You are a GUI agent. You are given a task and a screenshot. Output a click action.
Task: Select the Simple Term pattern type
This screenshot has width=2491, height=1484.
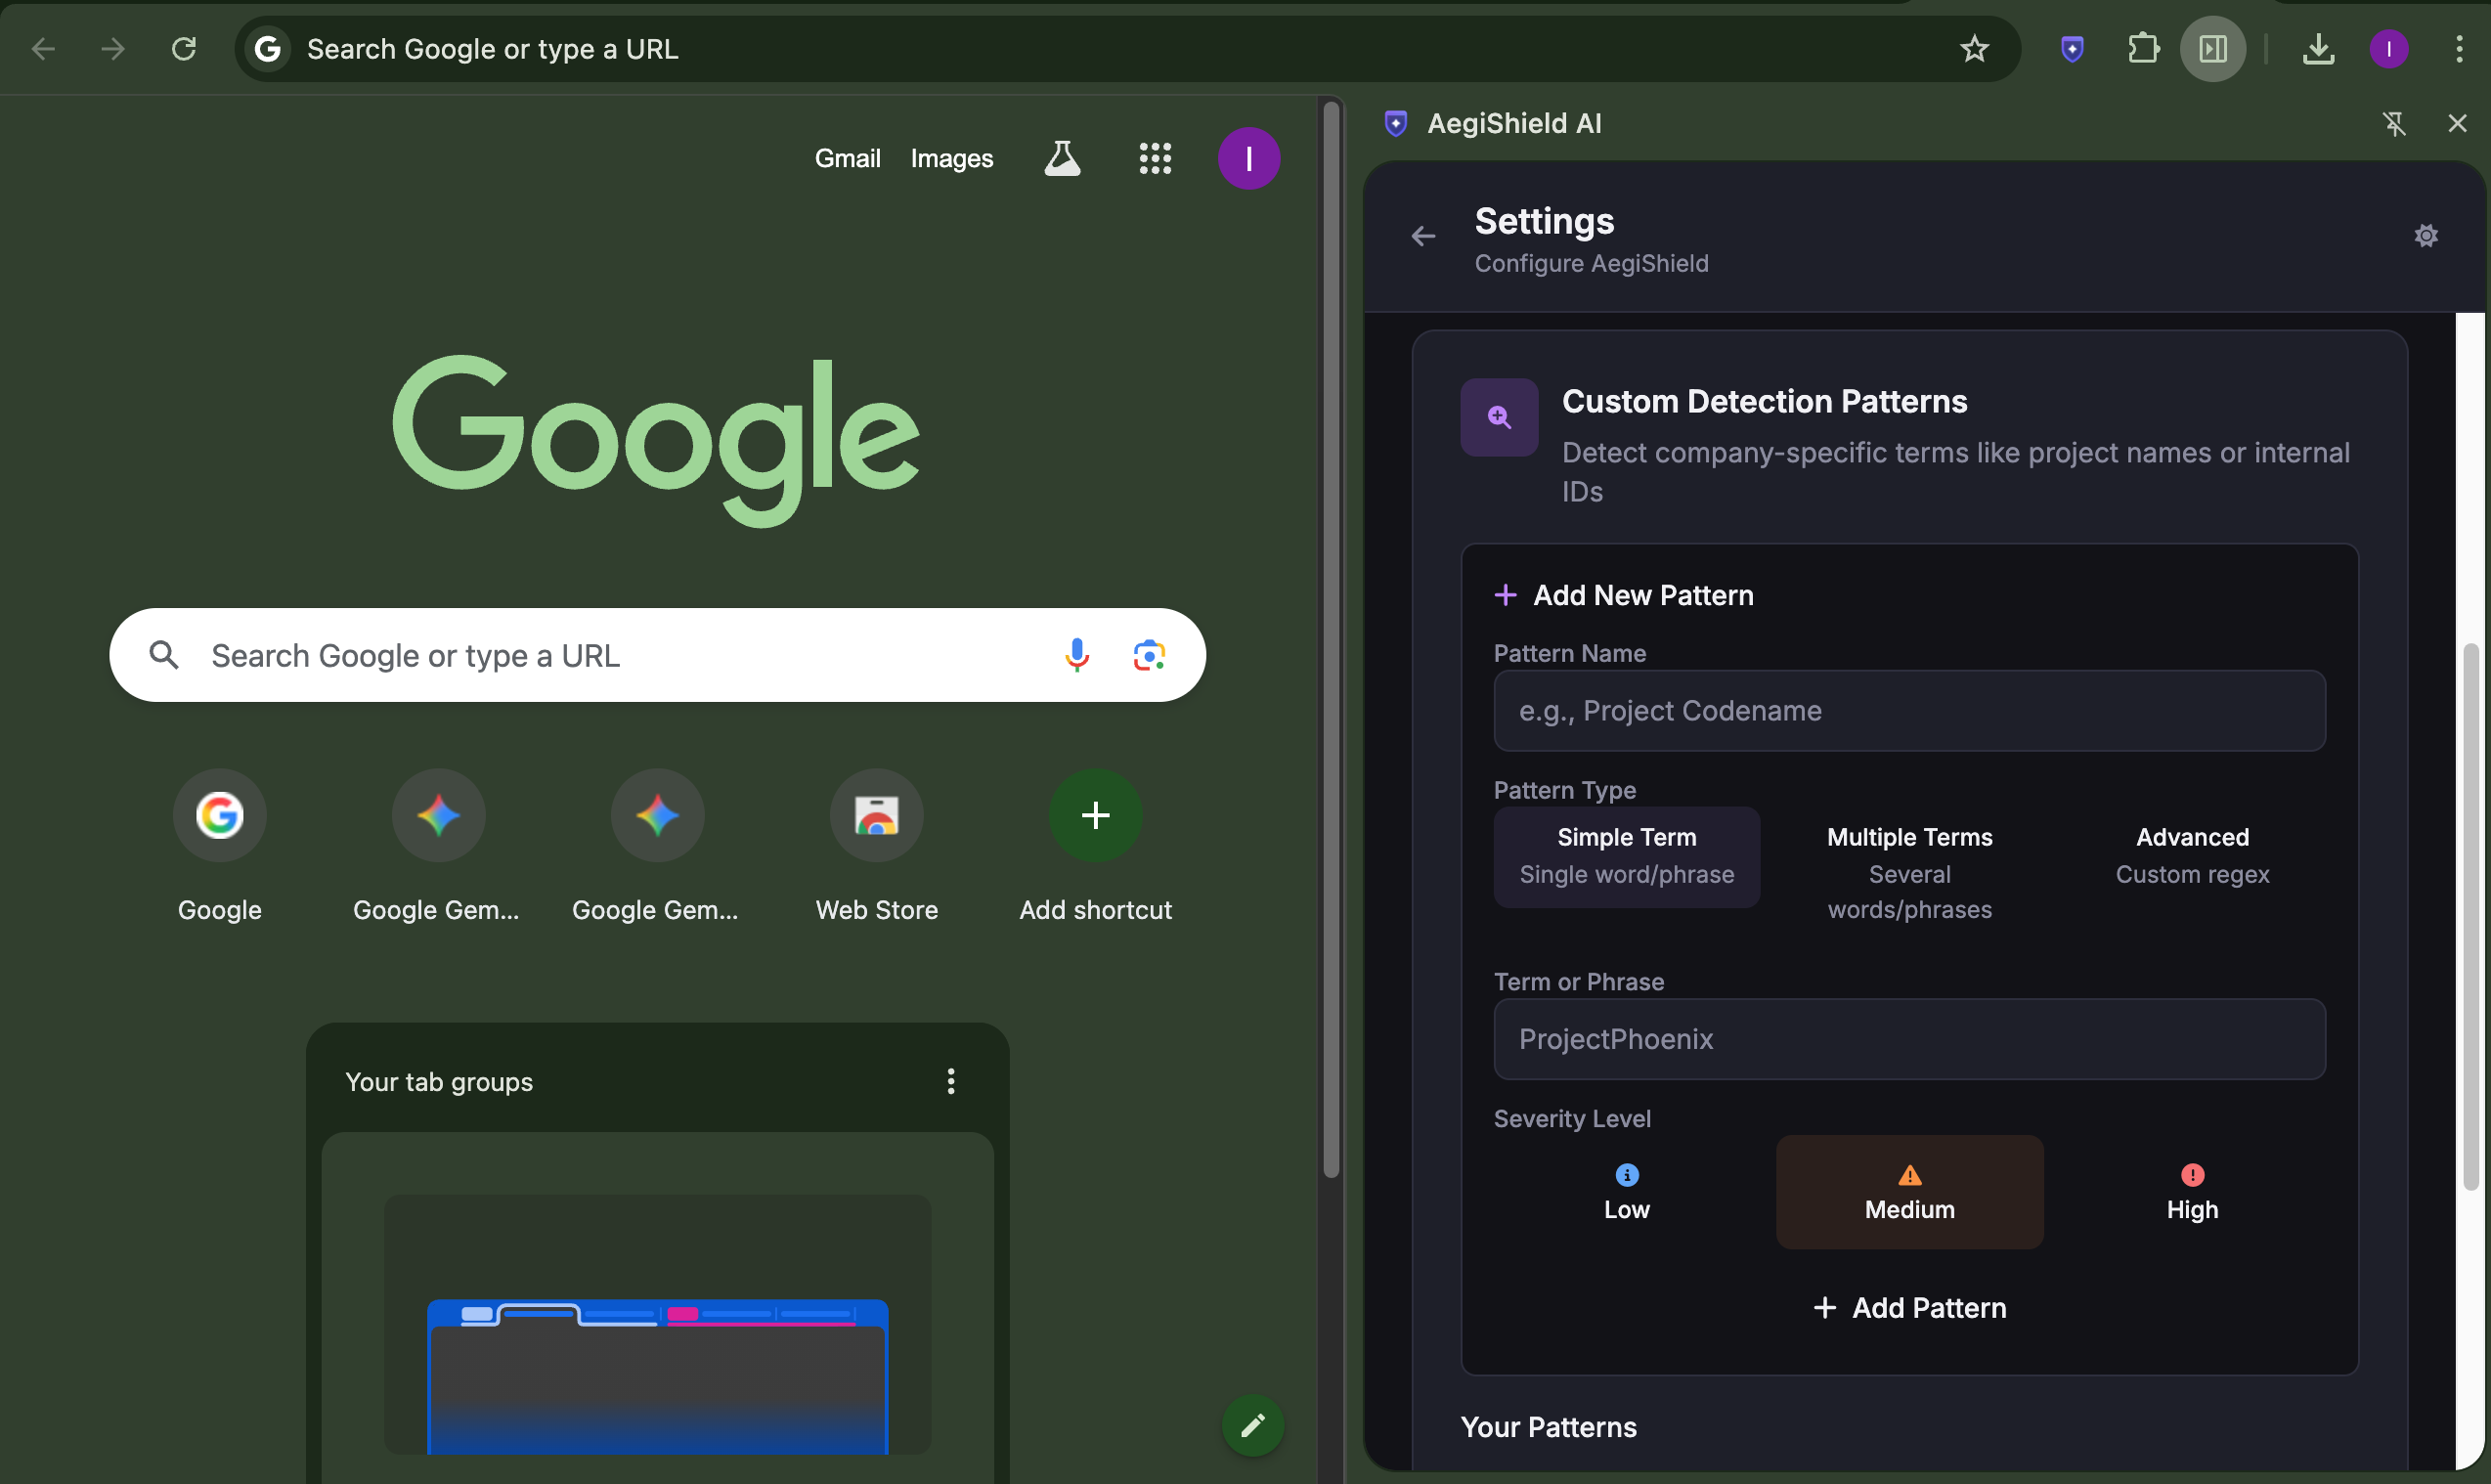click(1626, 856)
